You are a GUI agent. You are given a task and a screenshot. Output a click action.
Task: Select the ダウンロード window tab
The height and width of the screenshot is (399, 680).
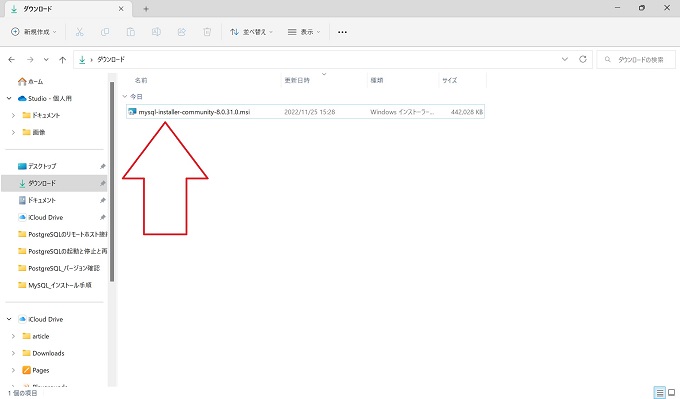67,9
